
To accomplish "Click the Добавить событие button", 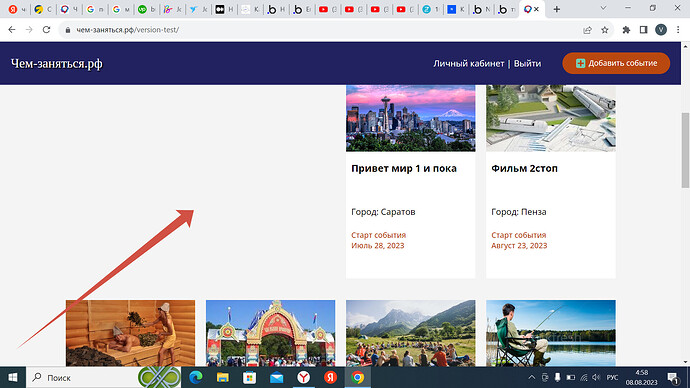I will tap(616, 63).
